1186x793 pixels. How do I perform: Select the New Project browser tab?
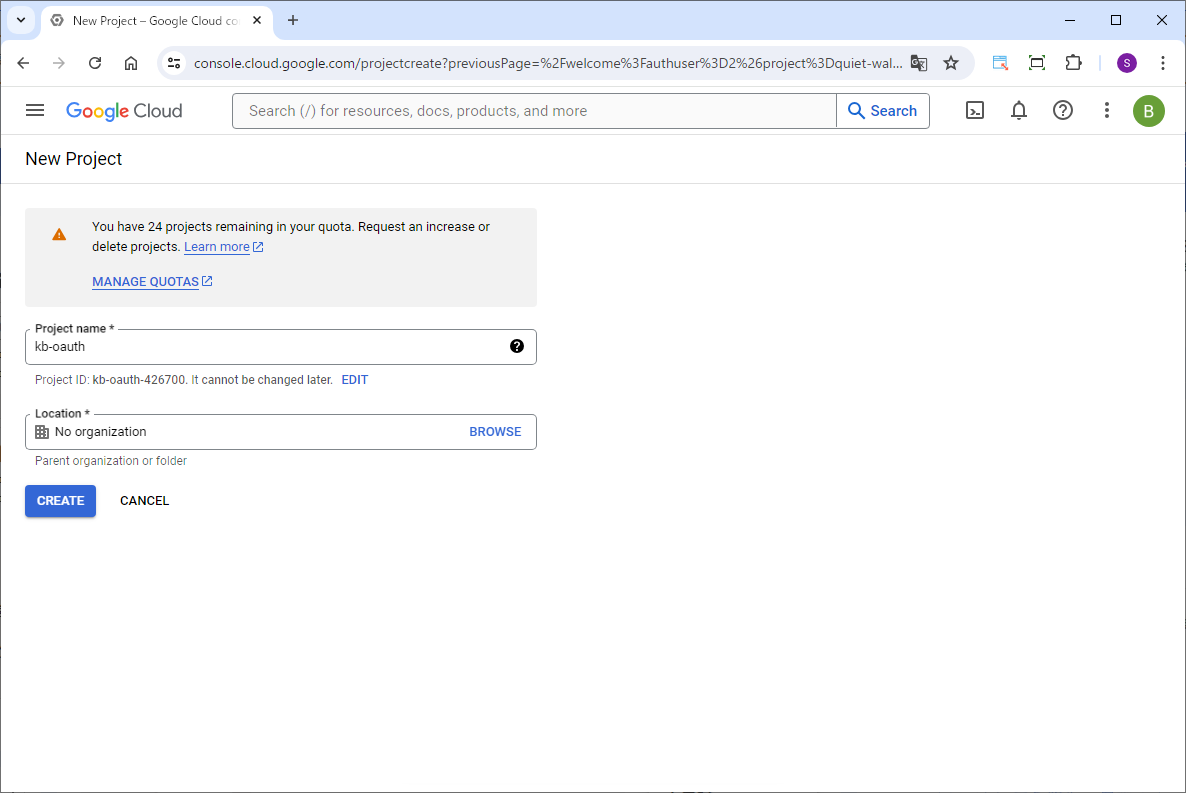pos(150,21)
